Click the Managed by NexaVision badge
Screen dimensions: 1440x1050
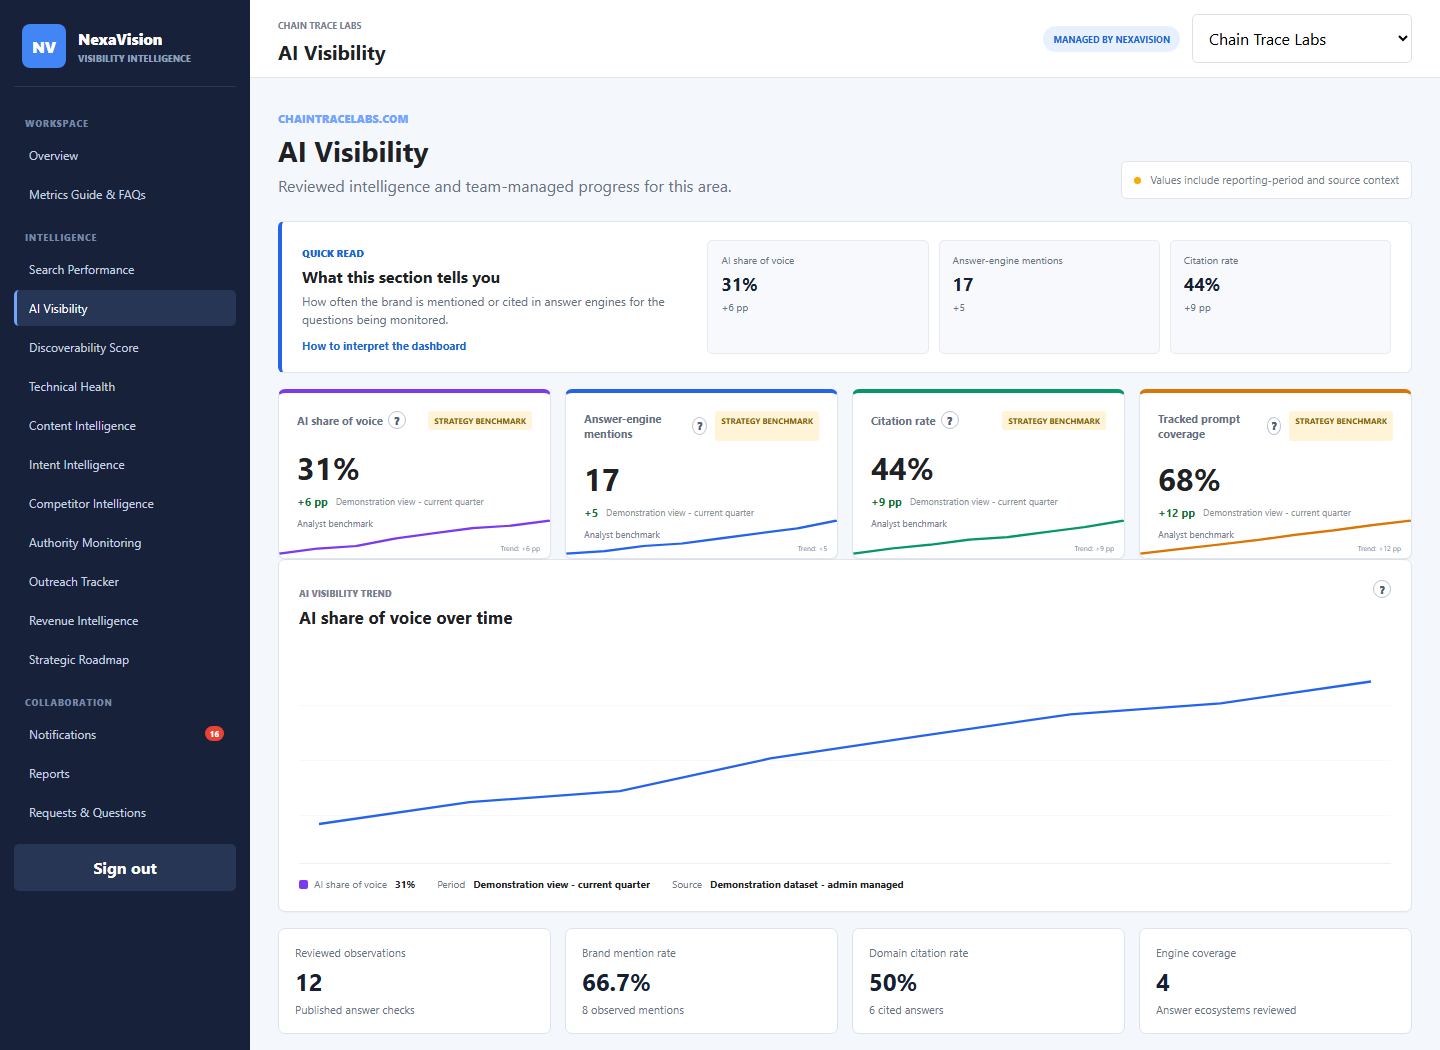coord(1111,39)
